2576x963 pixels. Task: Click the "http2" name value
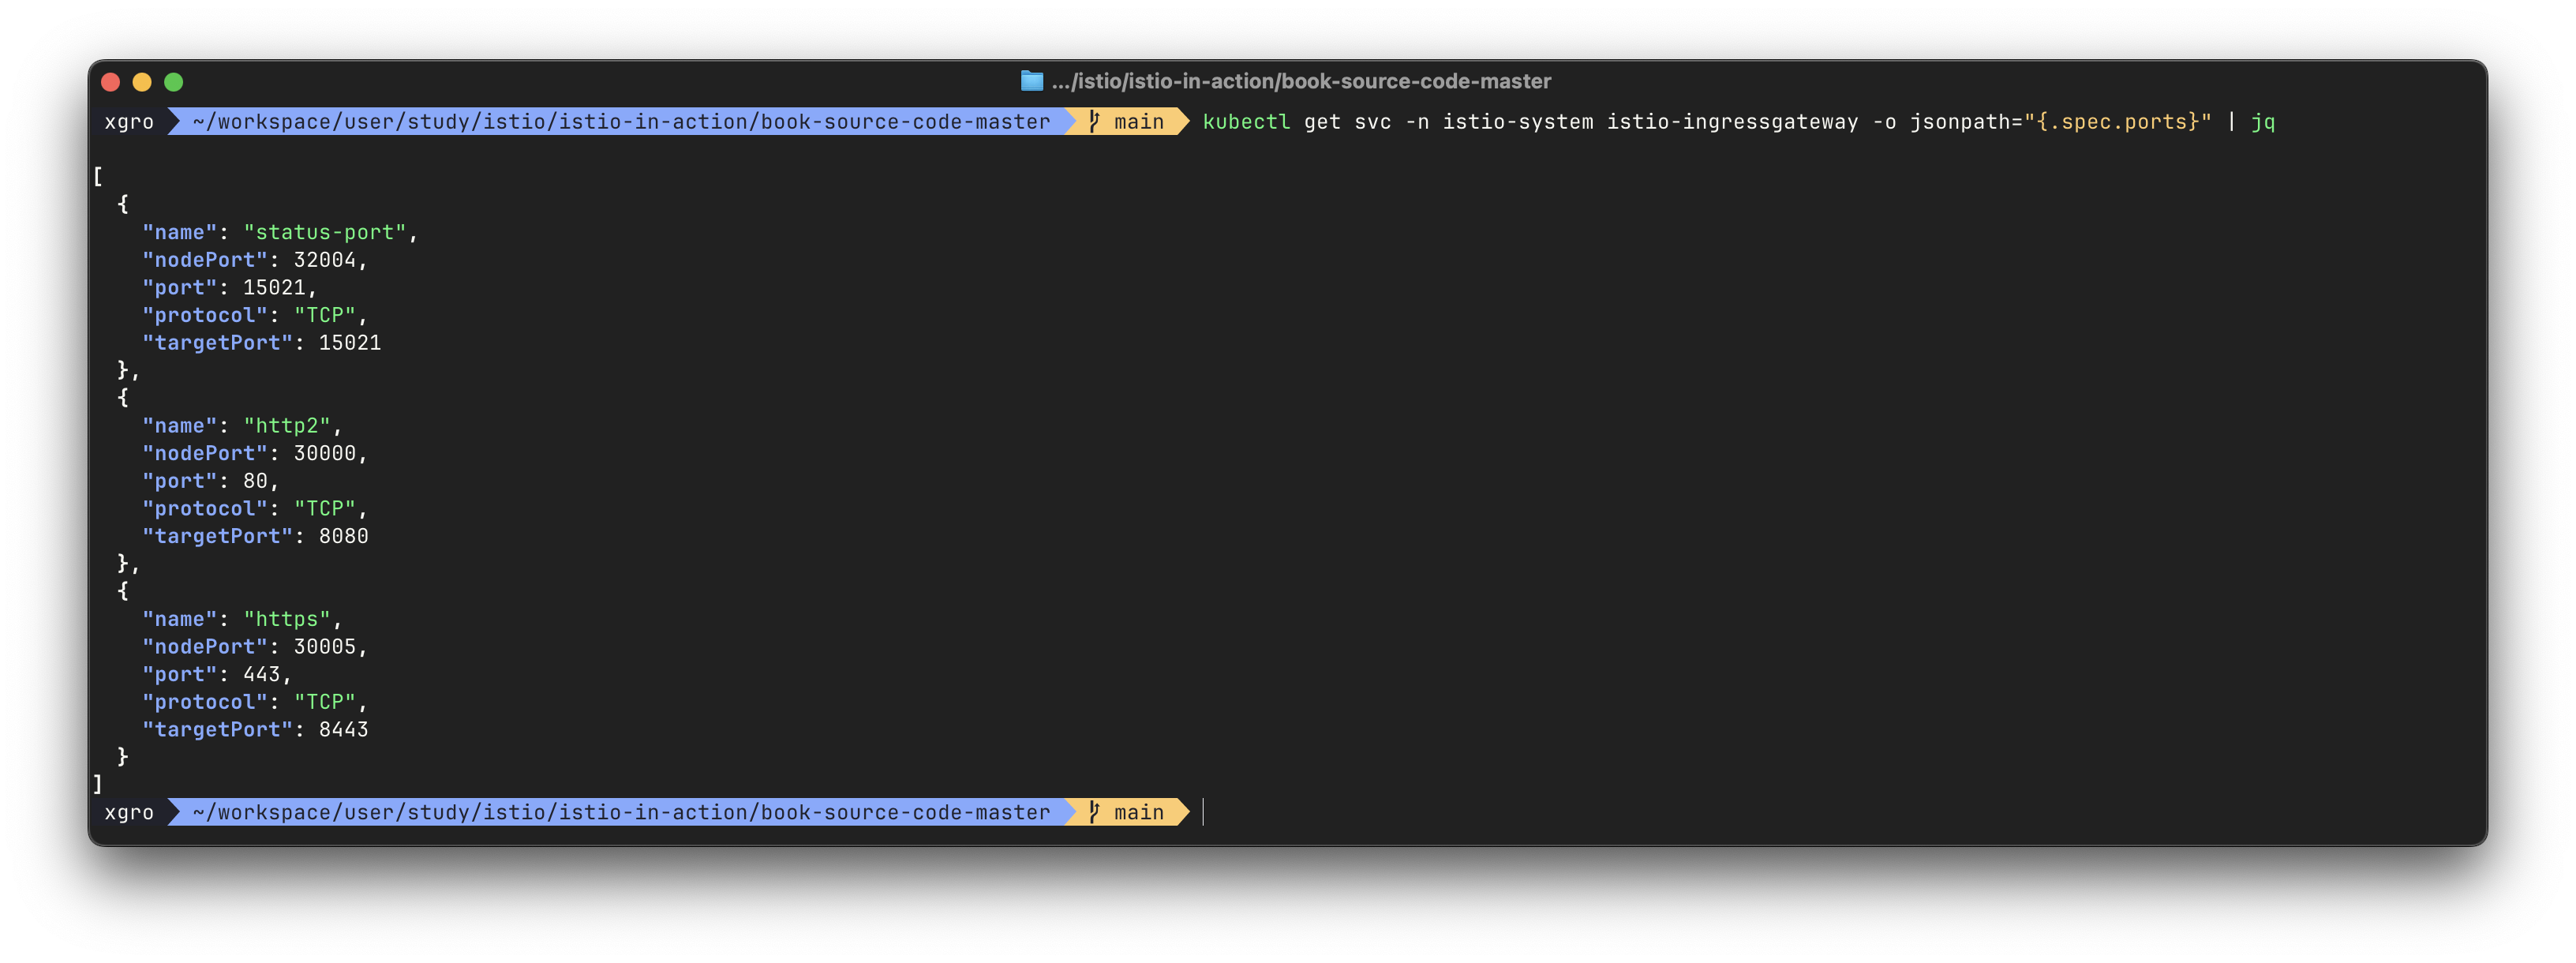[x=287, y=426]
